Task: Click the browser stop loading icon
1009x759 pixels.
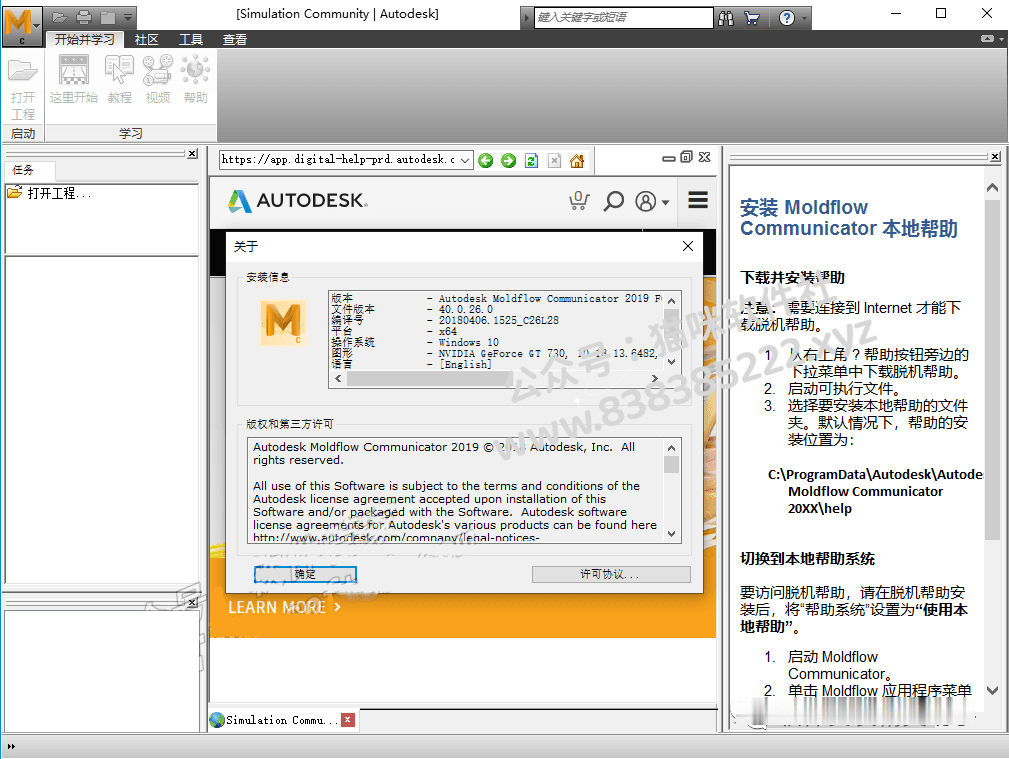Action: pos(554,160)
